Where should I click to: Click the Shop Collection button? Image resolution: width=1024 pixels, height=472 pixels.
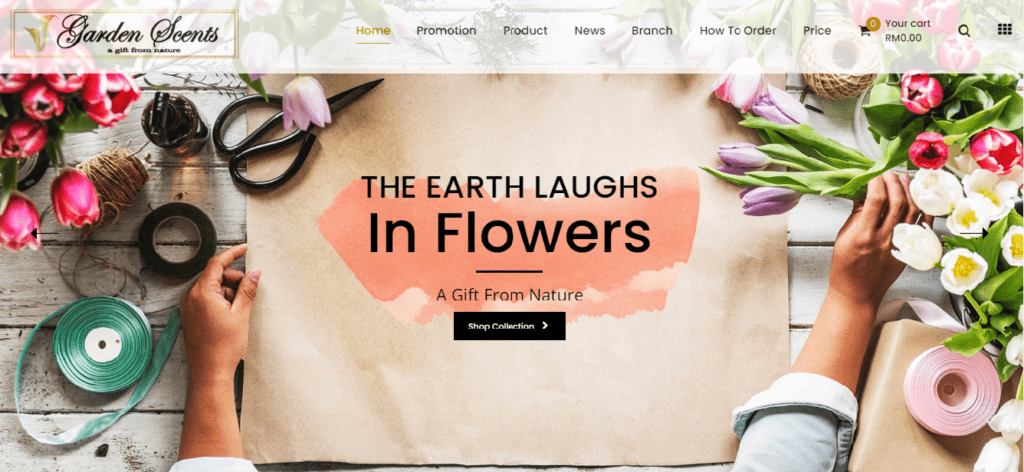tap(509, 326)
